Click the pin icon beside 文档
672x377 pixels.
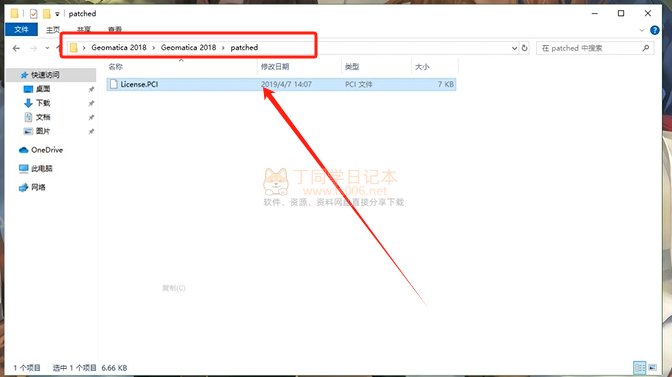(91, 117)
